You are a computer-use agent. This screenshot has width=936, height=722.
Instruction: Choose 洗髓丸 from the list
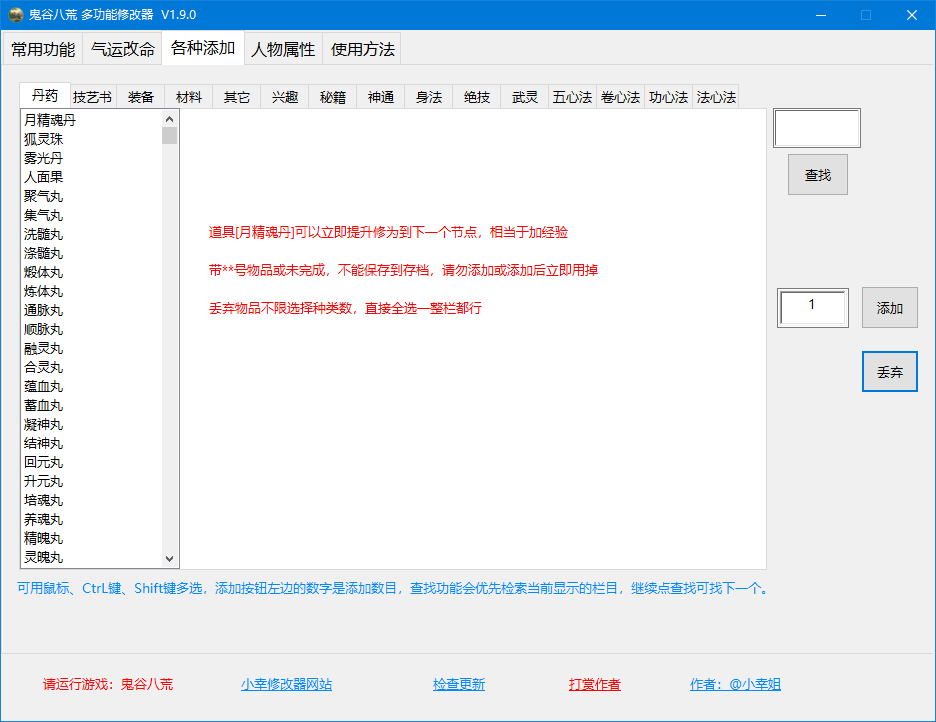click(x=44, y=234)
